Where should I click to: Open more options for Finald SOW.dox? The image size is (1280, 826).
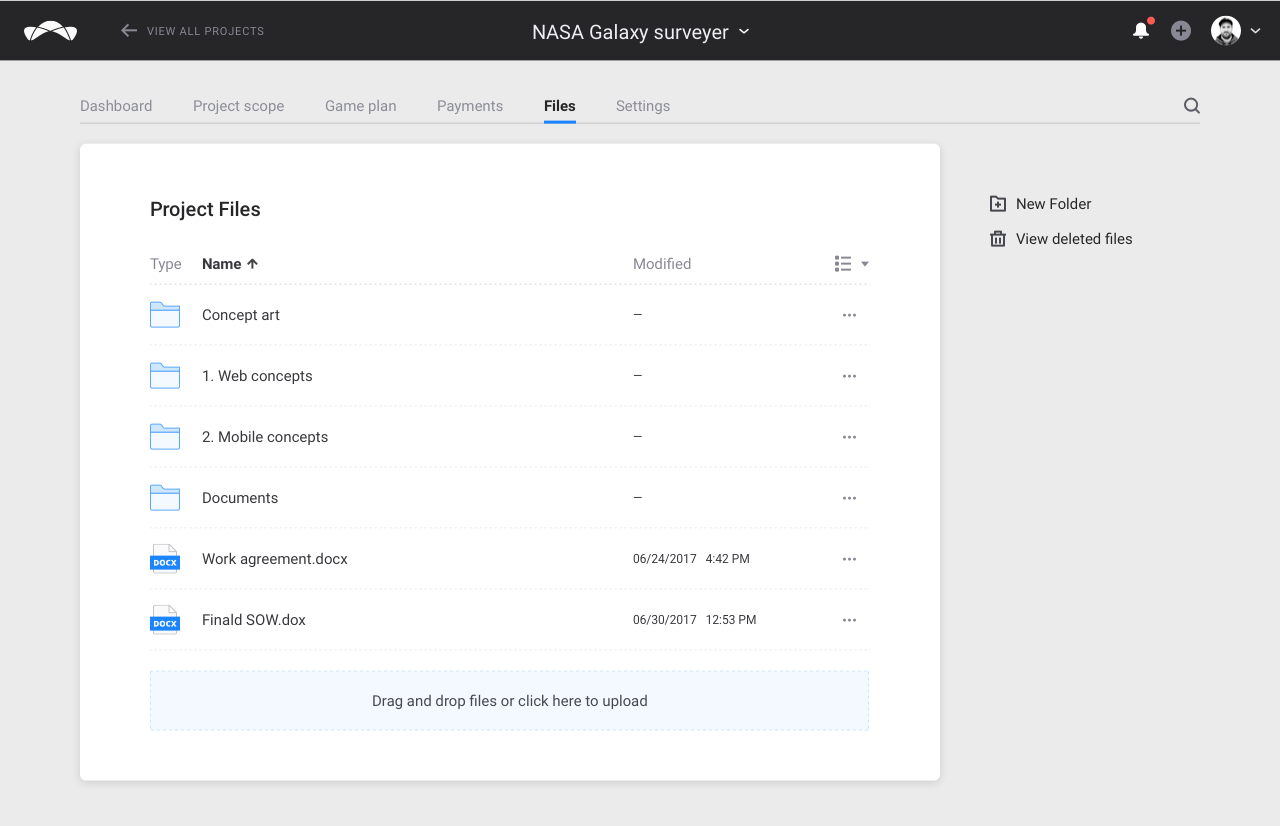(x=849, y=620)
